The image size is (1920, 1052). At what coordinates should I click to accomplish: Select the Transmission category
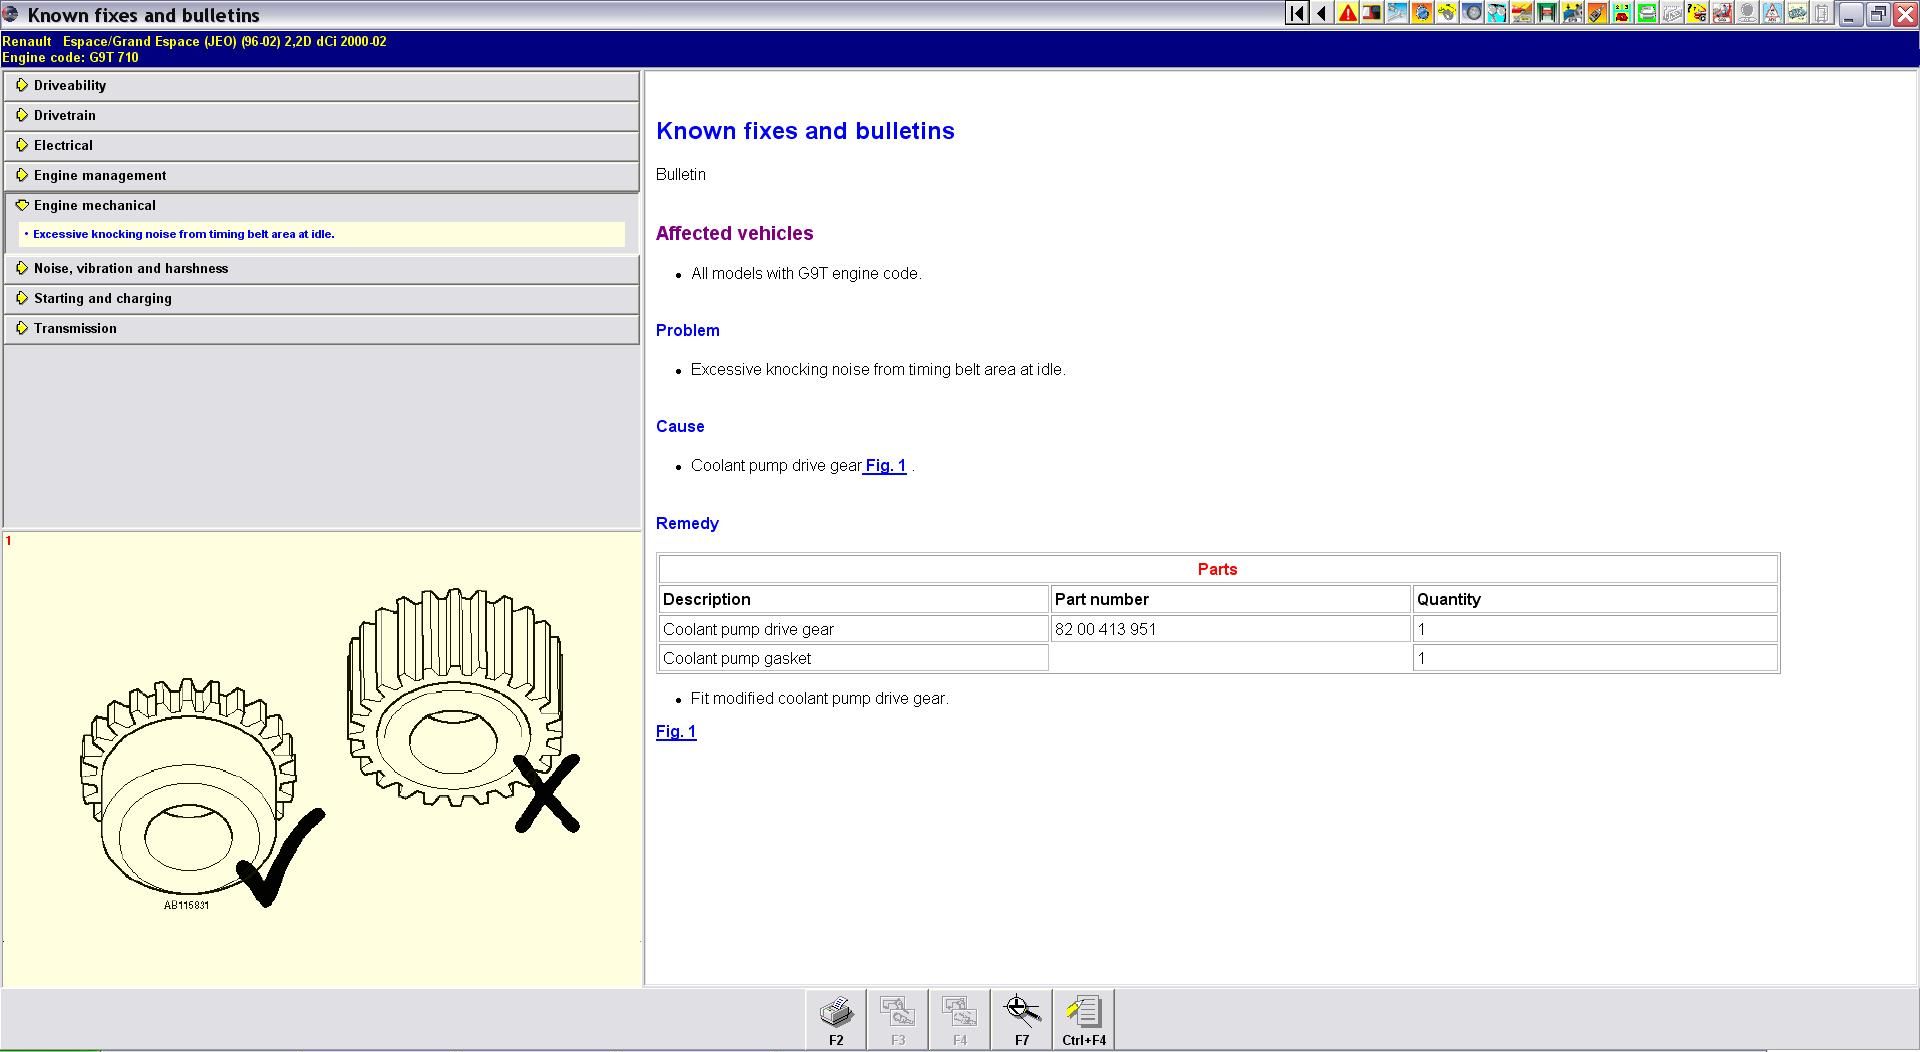pos(75,328)
